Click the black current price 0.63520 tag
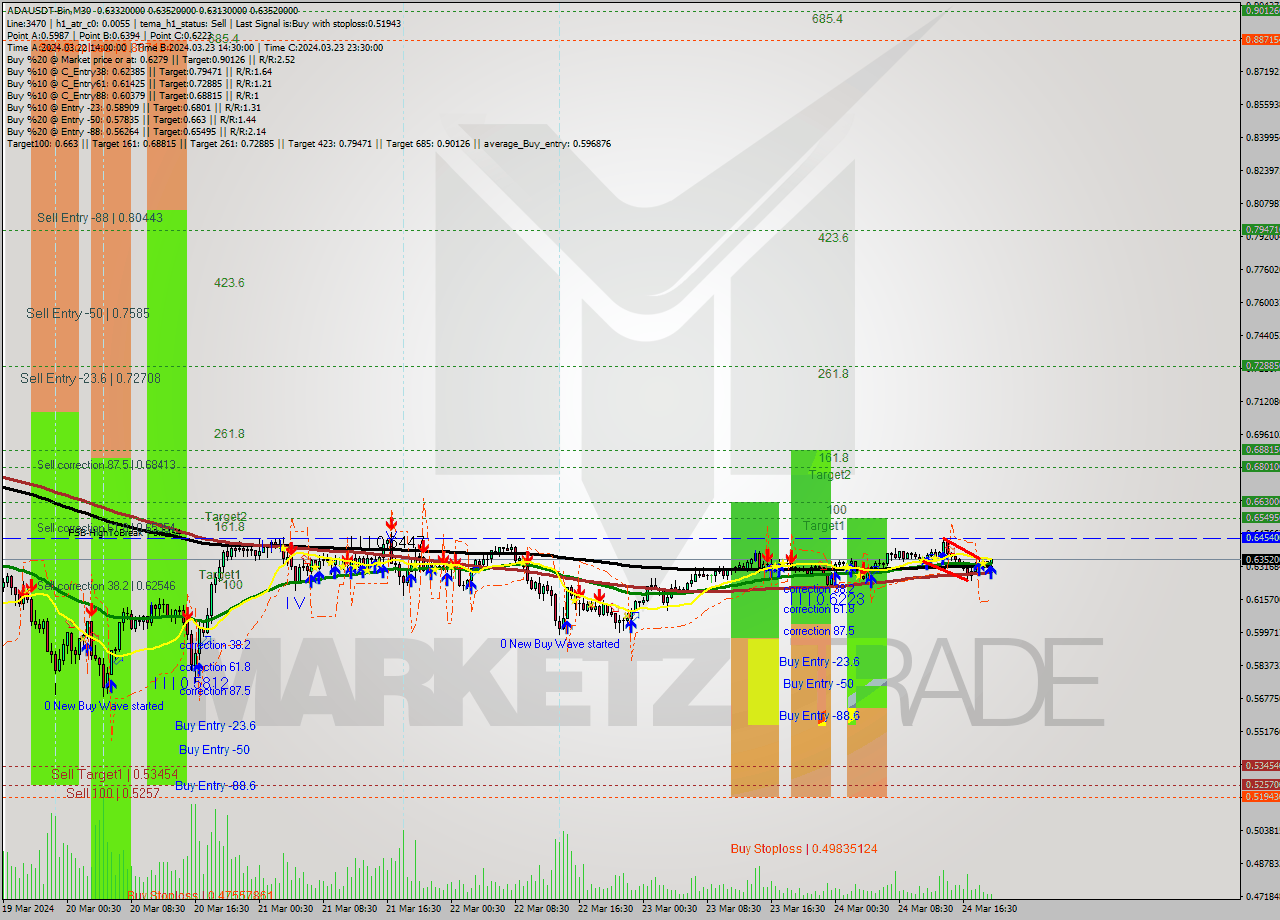This screenshot has width=1280, height=920. 1260,559
